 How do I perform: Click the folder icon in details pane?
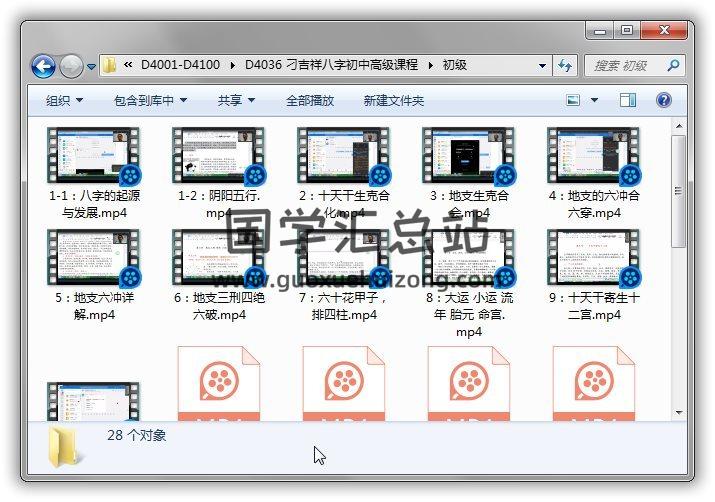pos(67,447)
